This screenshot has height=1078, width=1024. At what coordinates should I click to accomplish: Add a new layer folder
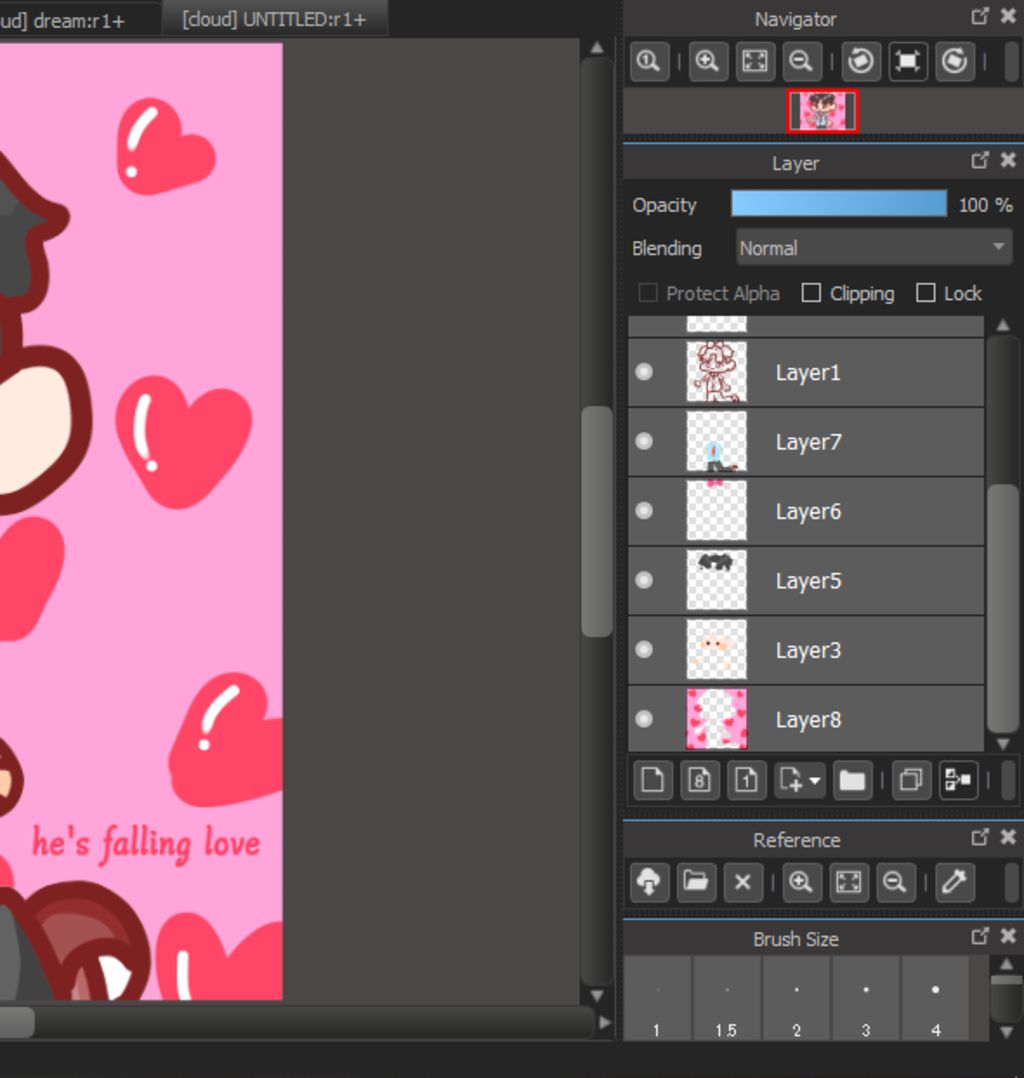point(852,780)
